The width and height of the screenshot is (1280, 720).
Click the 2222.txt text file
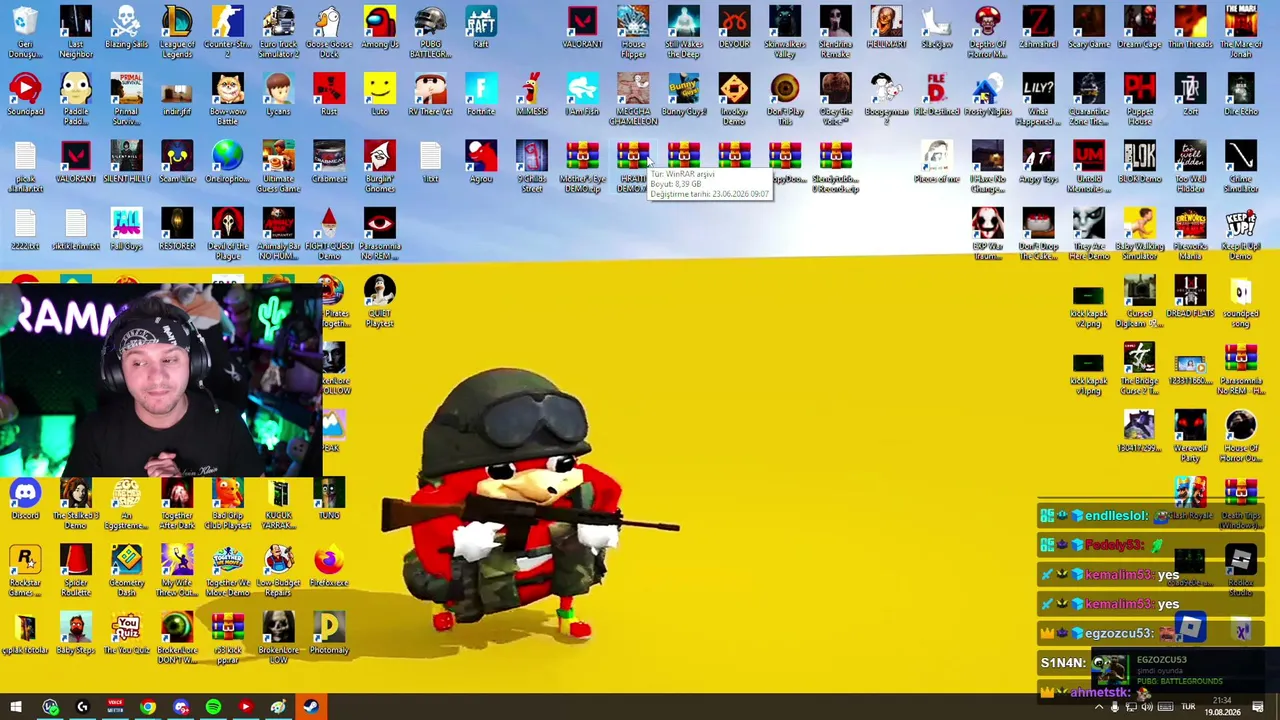pos(25,230)
